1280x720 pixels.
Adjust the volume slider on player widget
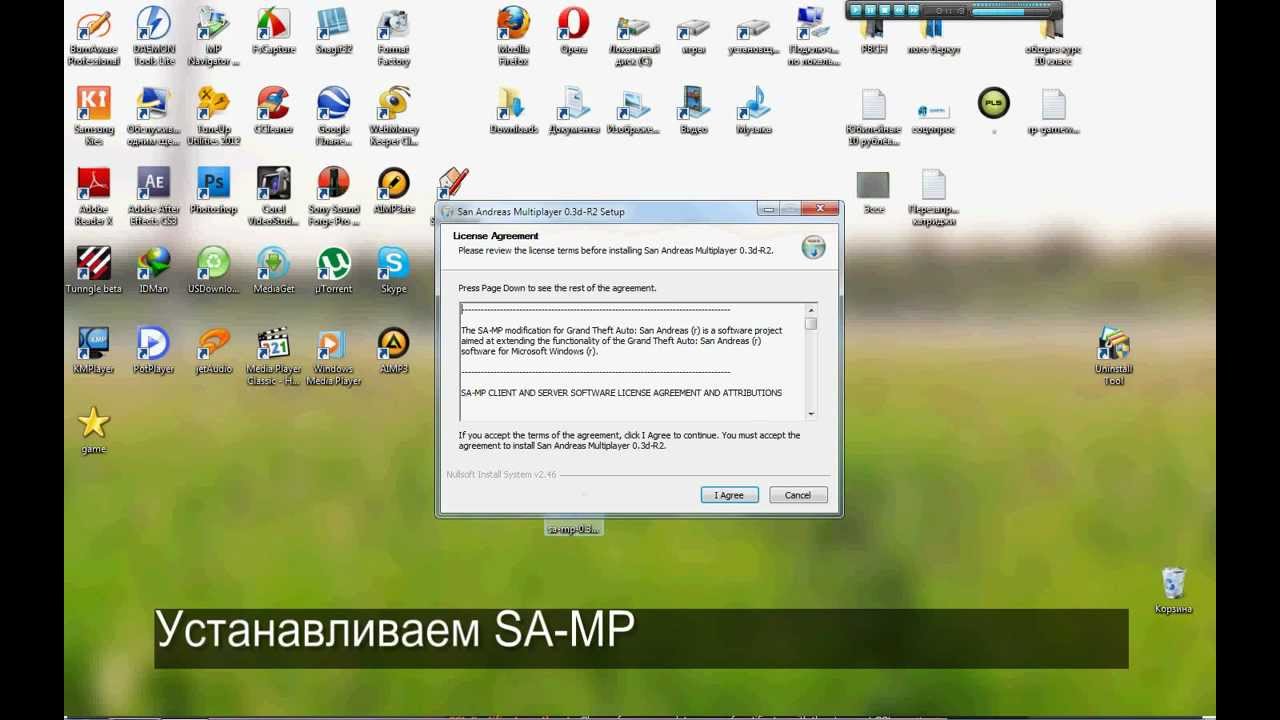pyautogui.click(x=1011, y=12)
